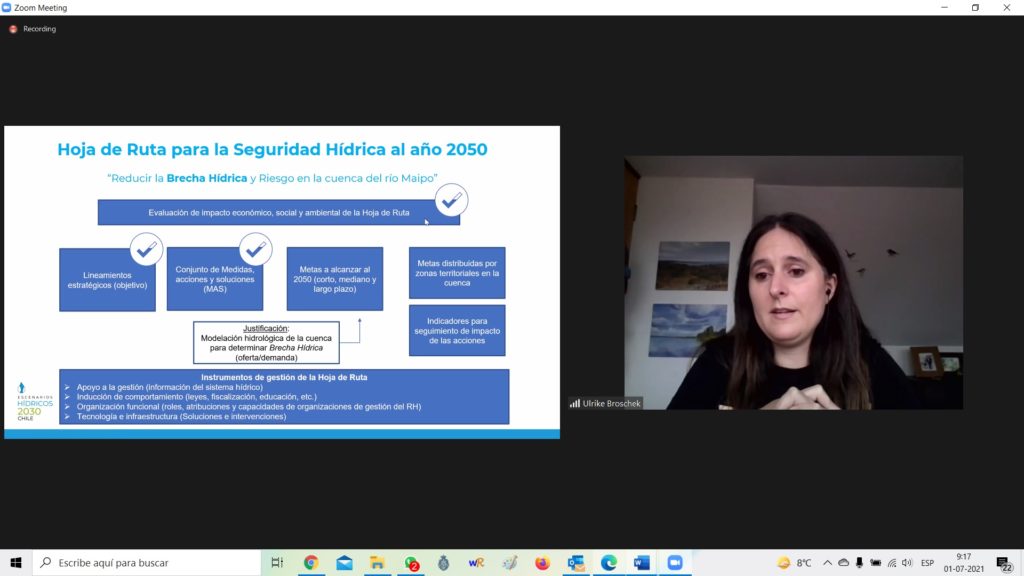Click the Zoom Meeting icon in title bar
Screen dimensions: 1024x576
pyautogui.click(x=7, y=7)
